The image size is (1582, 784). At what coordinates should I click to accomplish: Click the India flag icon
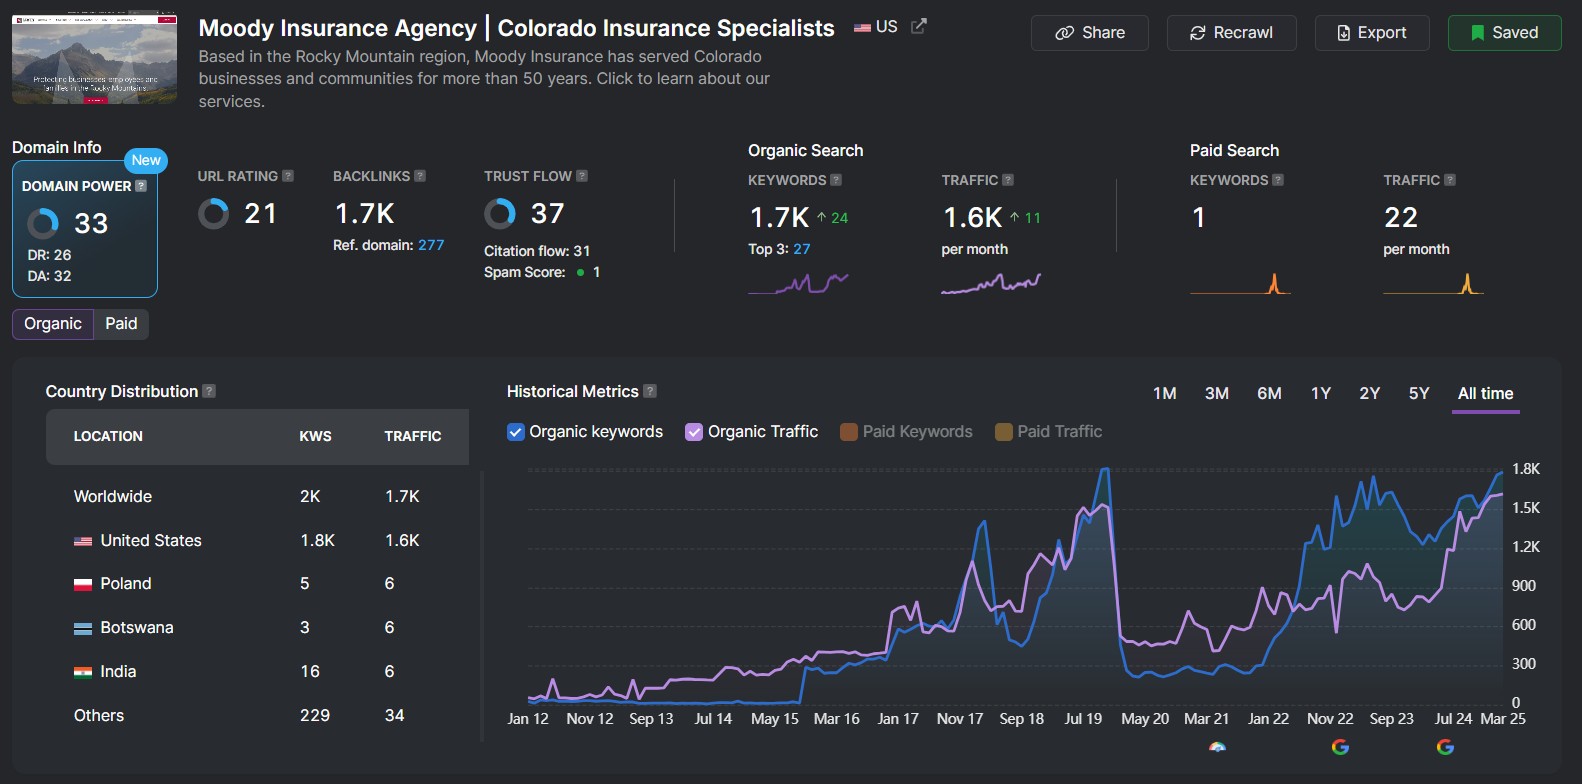83,672
